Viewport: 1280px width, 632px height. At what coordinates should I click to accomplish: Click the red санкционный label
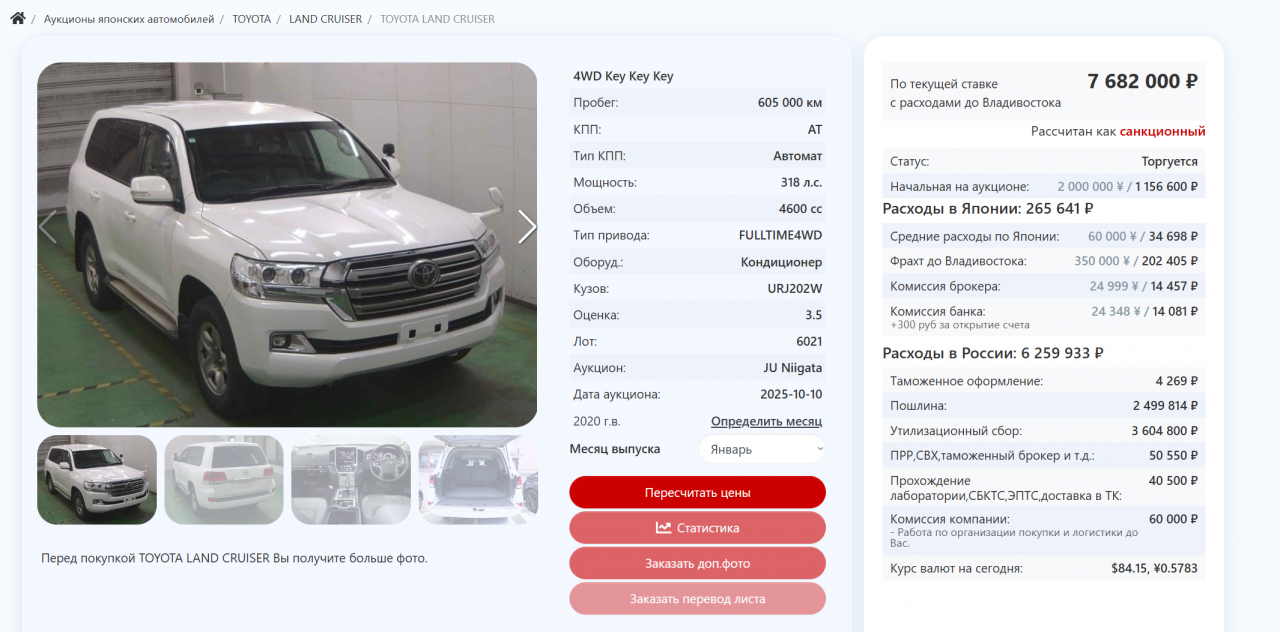pos(1162,131)
